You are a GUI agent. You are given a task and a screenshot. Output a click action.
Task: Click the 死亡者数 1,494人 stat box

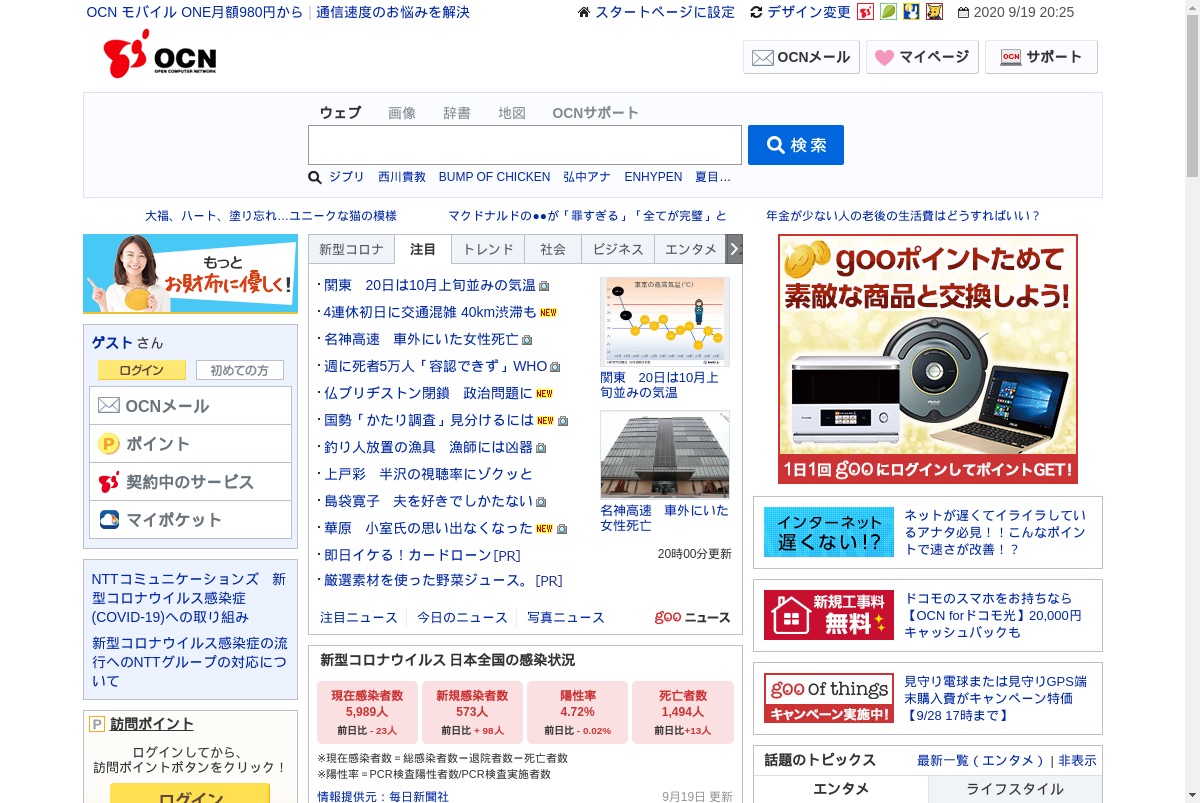tap(683, 712)
